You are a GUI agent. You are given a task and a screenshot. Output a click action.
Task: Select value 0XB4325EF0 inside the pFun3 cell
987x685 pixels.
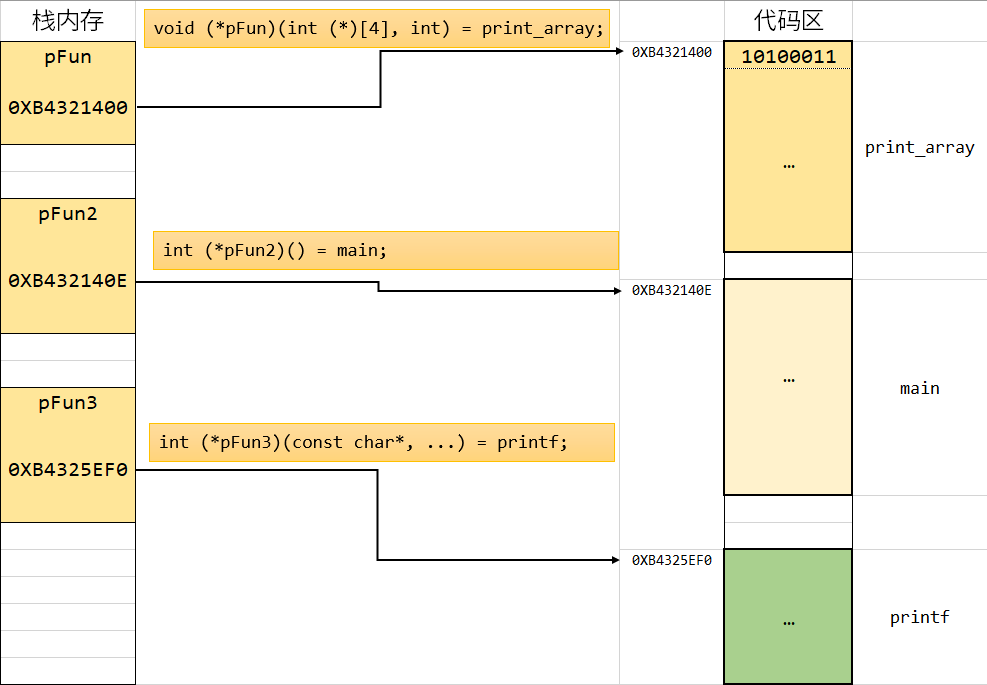pos(68,470)
